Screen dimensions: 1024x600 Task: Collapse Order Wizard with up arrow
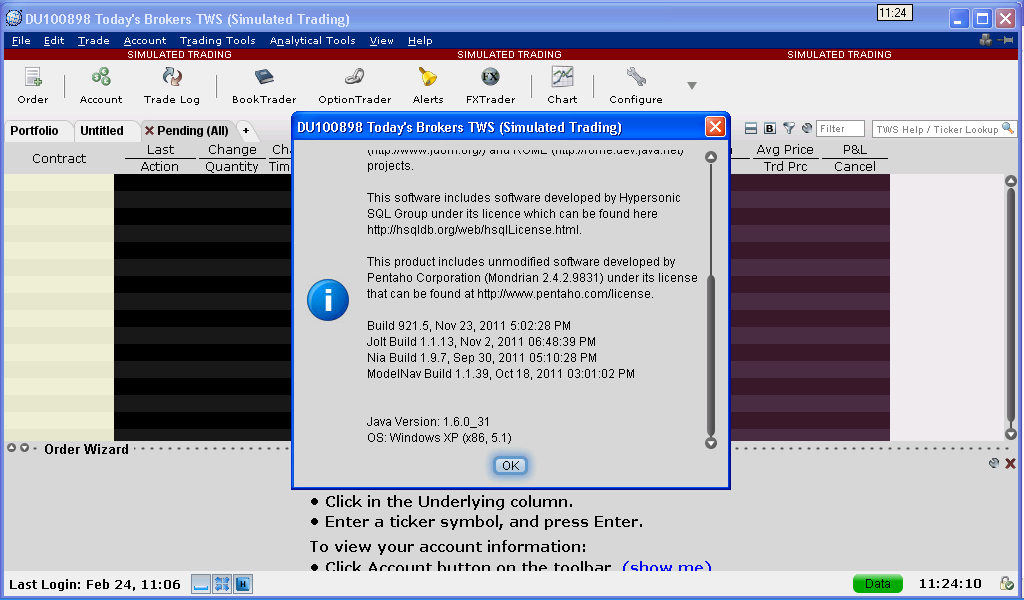coord(11,448)
